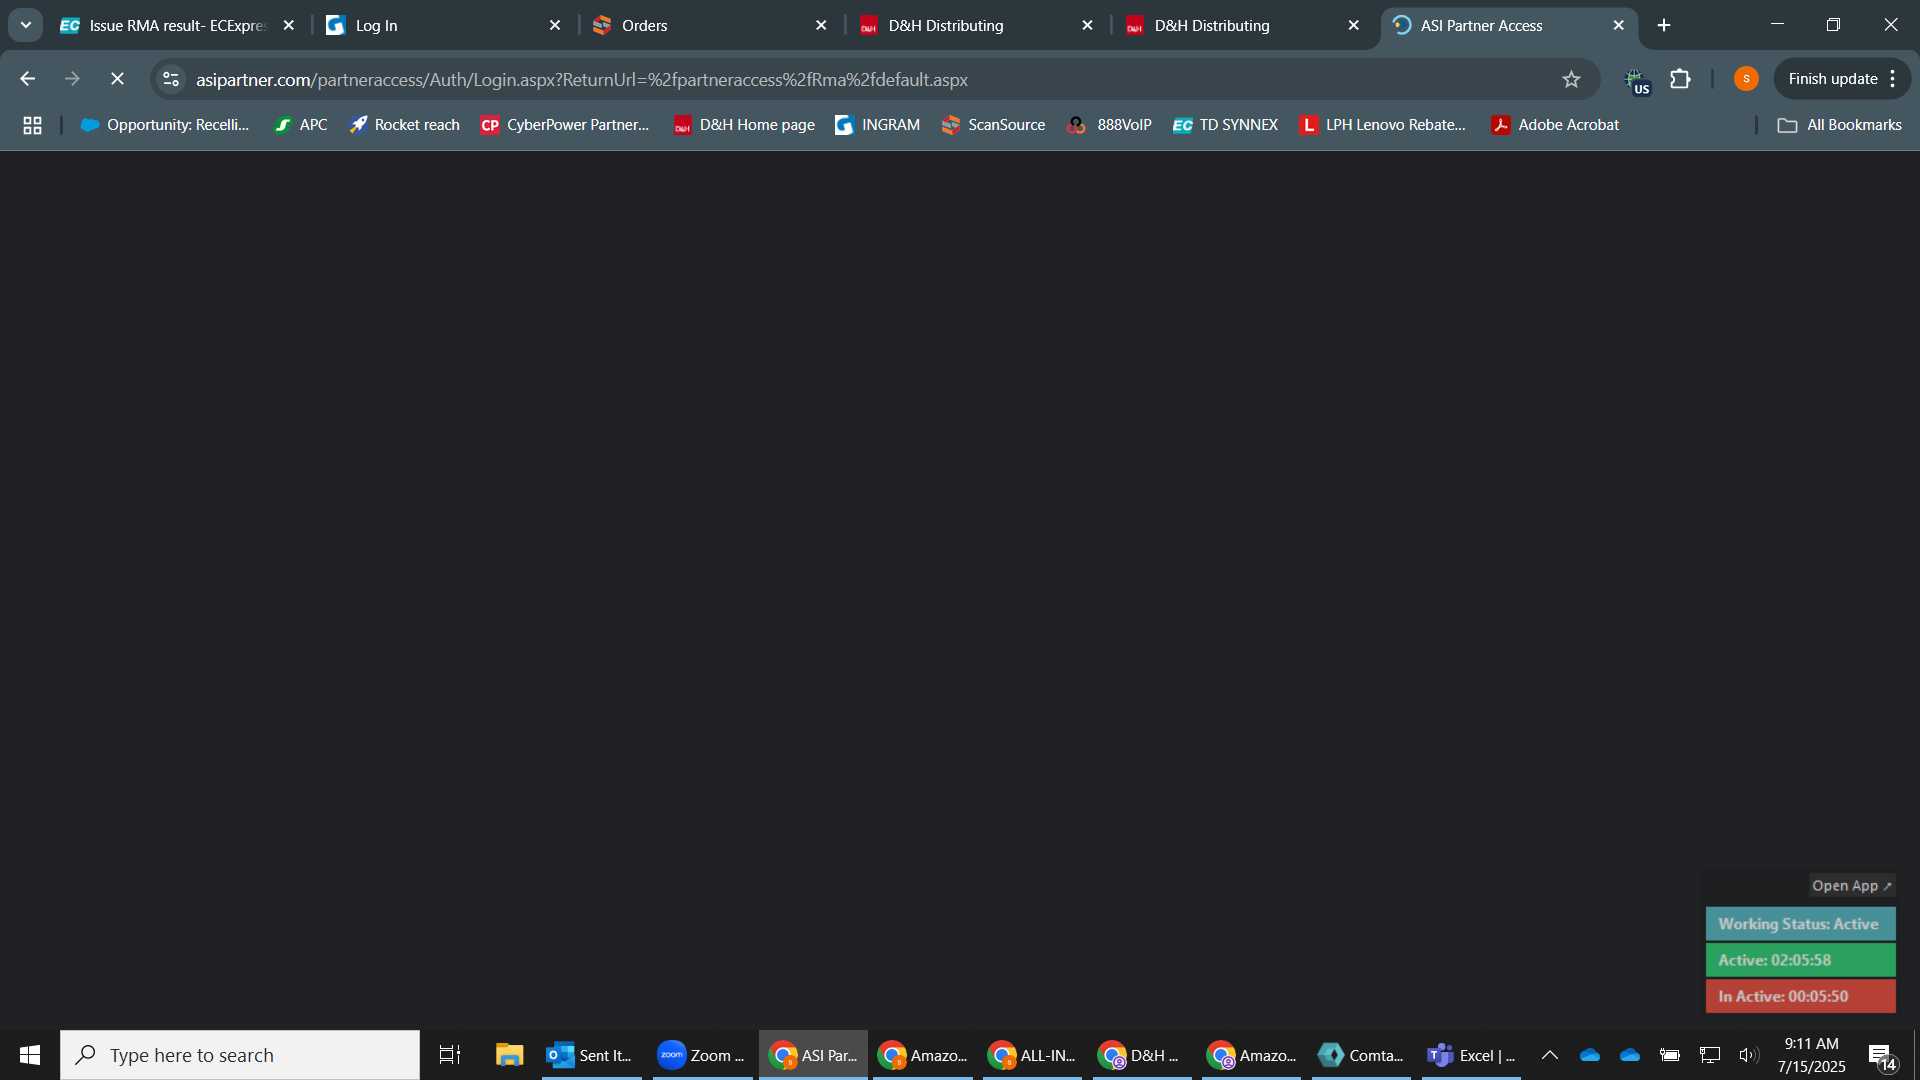Open the INGRAM bookmark

877,125
